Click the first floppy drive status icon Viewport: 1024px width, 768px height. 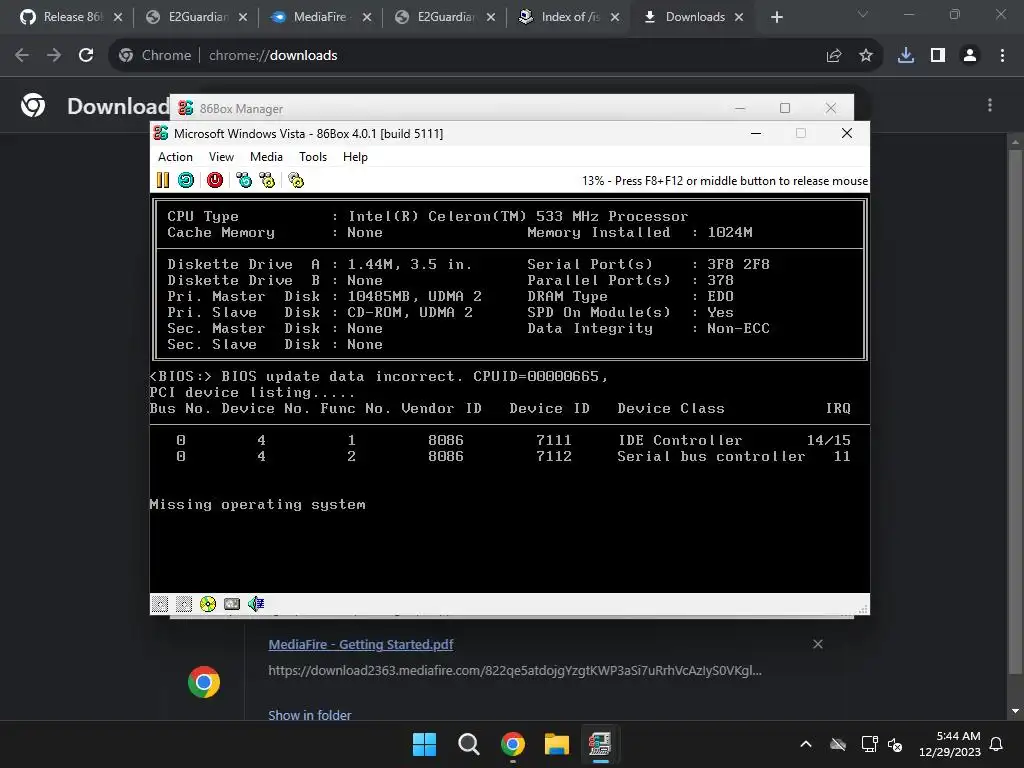(x=160, y=604)
